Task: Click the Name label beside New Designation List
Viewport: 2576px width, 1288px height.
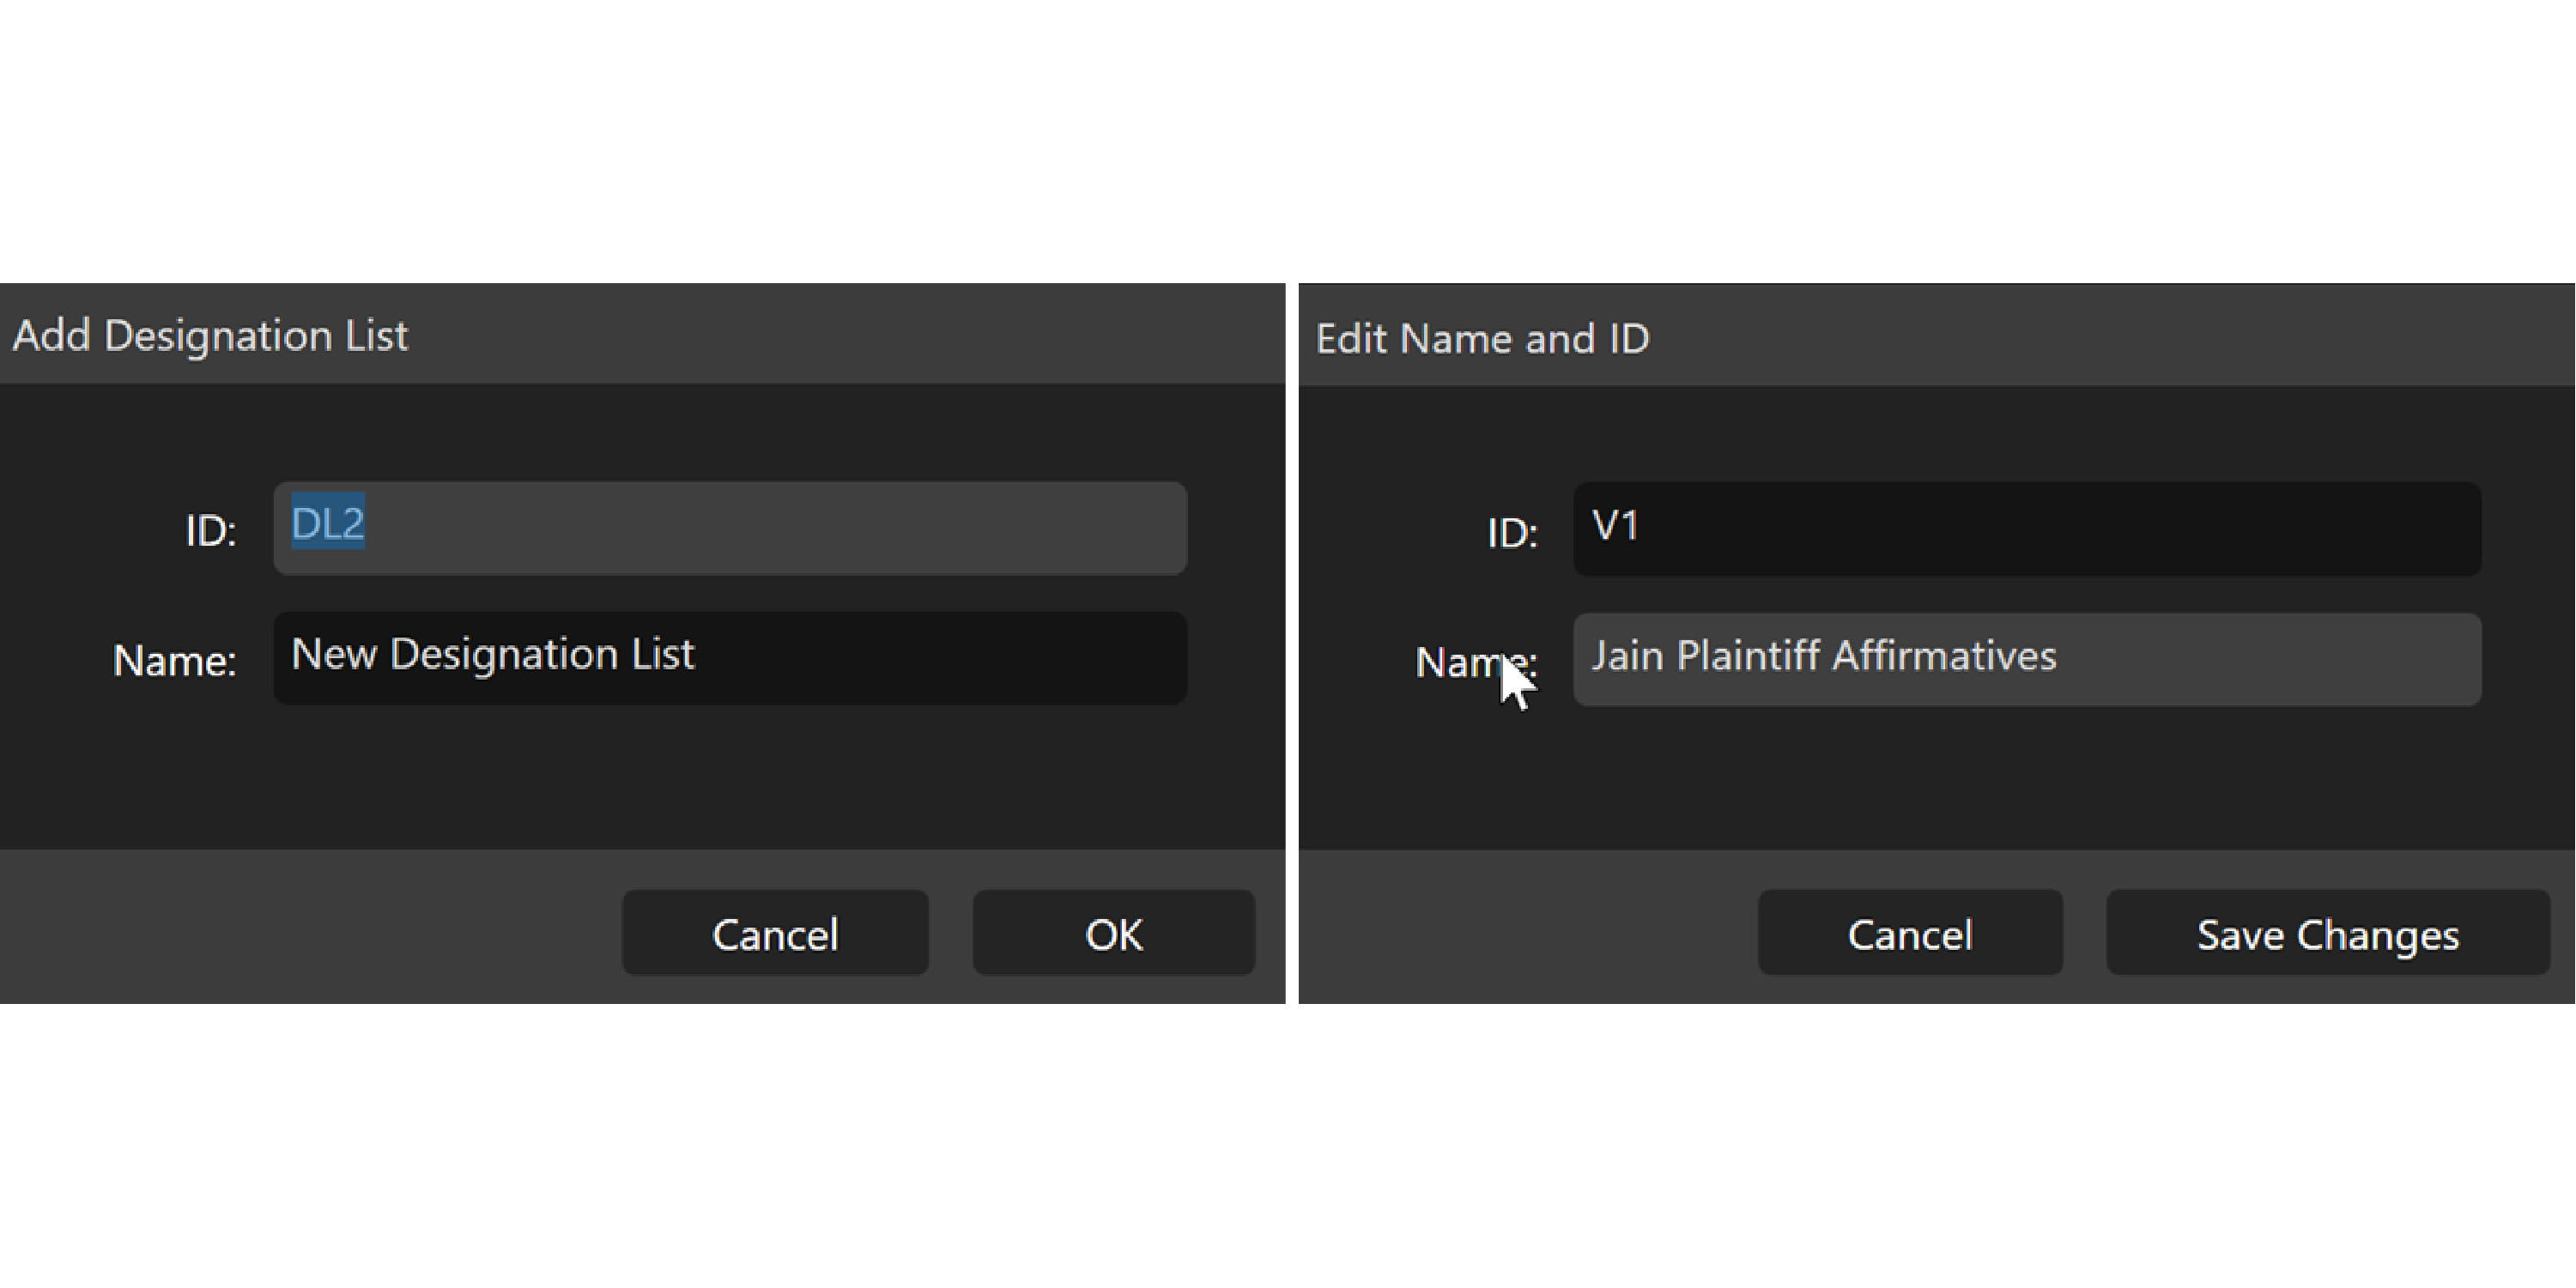Action: [x=175, y=661]
